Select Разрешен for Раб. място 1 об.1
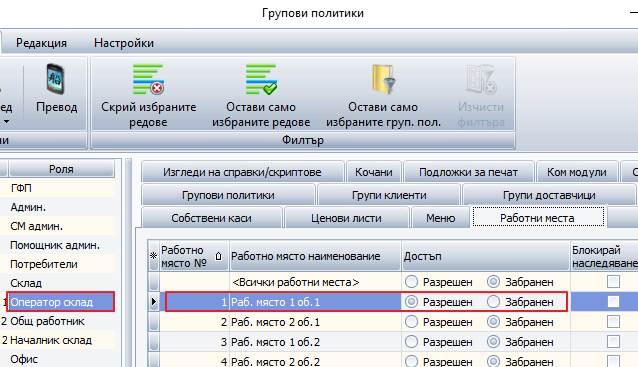This screenshot has height=367, width=638. pos(411,301)
